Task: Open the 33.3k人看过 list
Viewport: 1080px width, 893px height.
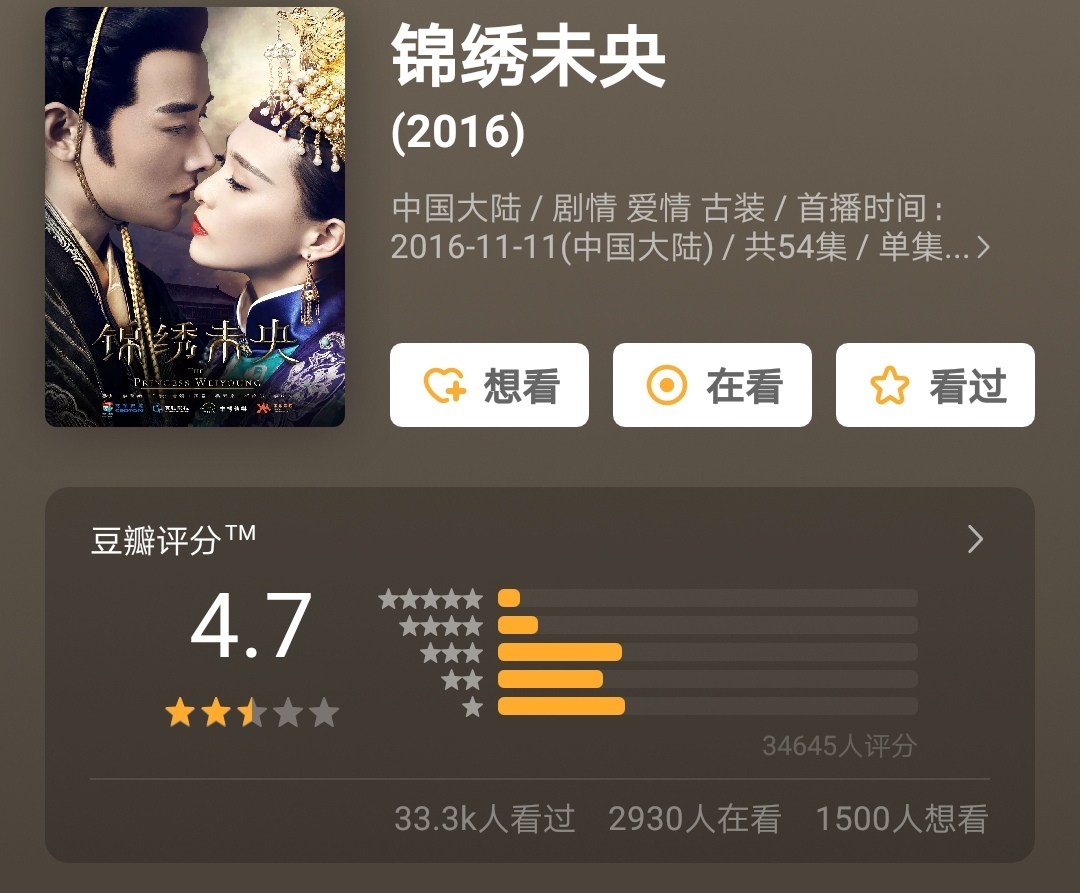Action: (x=484, y=819)
